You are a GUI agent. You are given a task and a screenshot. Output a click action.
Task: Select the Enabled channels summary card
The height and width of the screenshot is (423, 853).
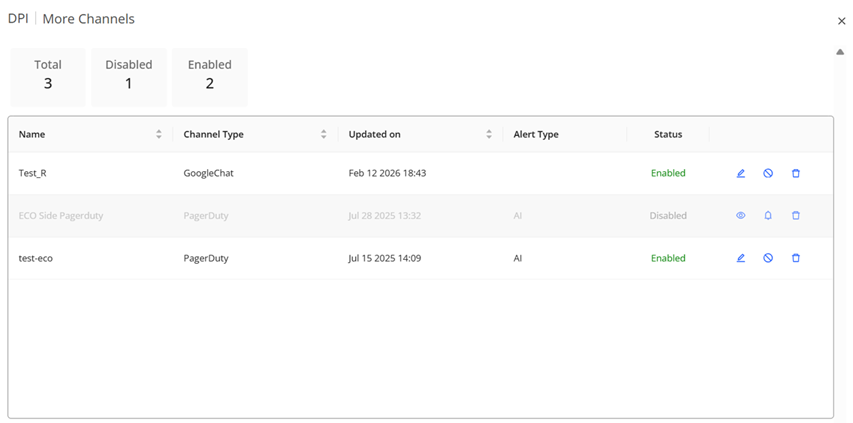tap(210, 76)
